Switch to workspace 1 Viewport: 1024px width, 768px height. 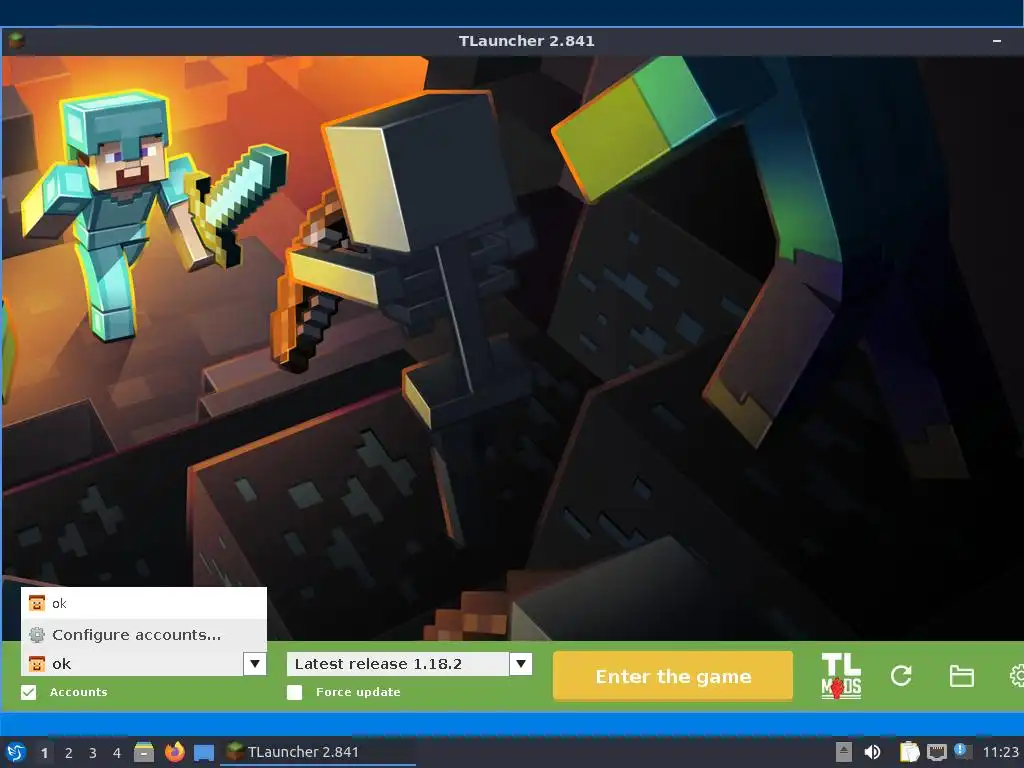(44, 753)
